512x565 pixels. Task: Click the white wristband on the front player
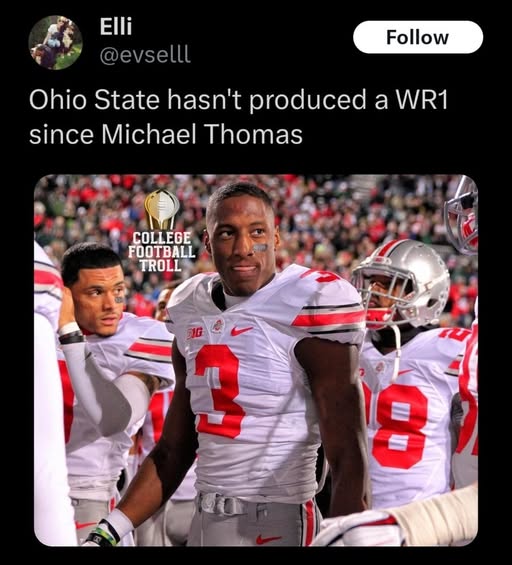coord(117,525)
